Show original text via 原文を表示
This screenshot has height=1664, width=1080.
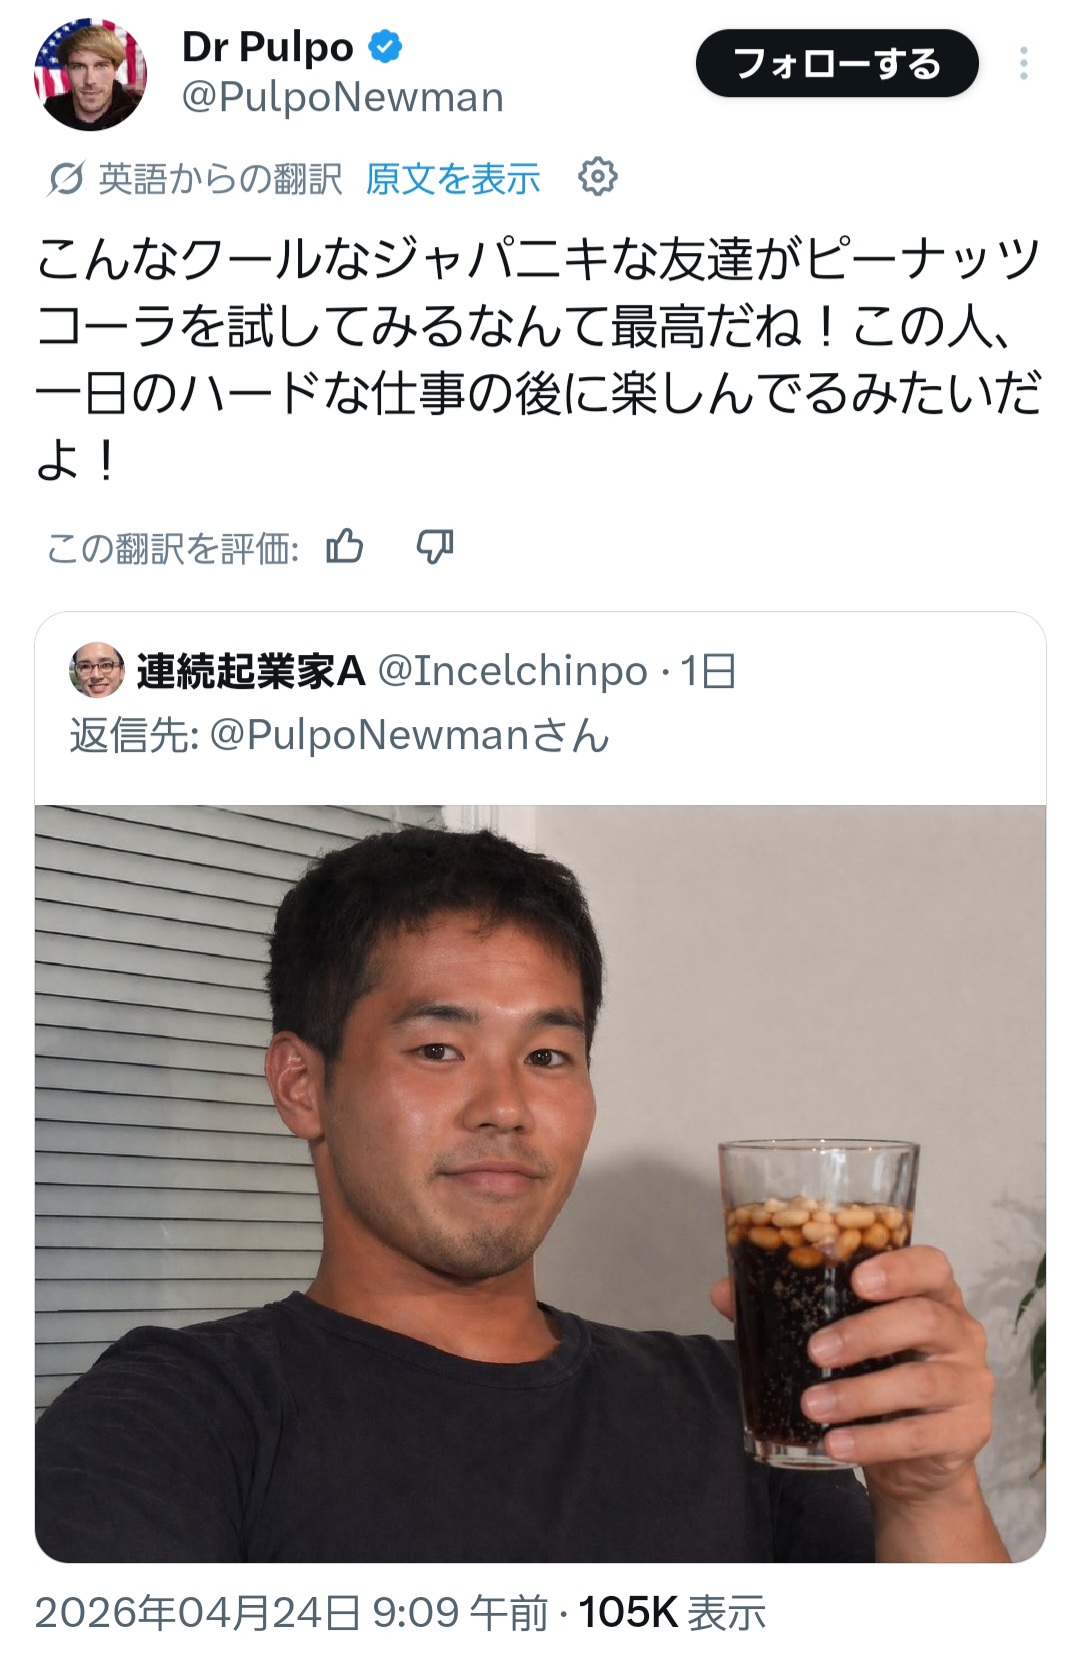pyautogui.click(x=453, y=178)
